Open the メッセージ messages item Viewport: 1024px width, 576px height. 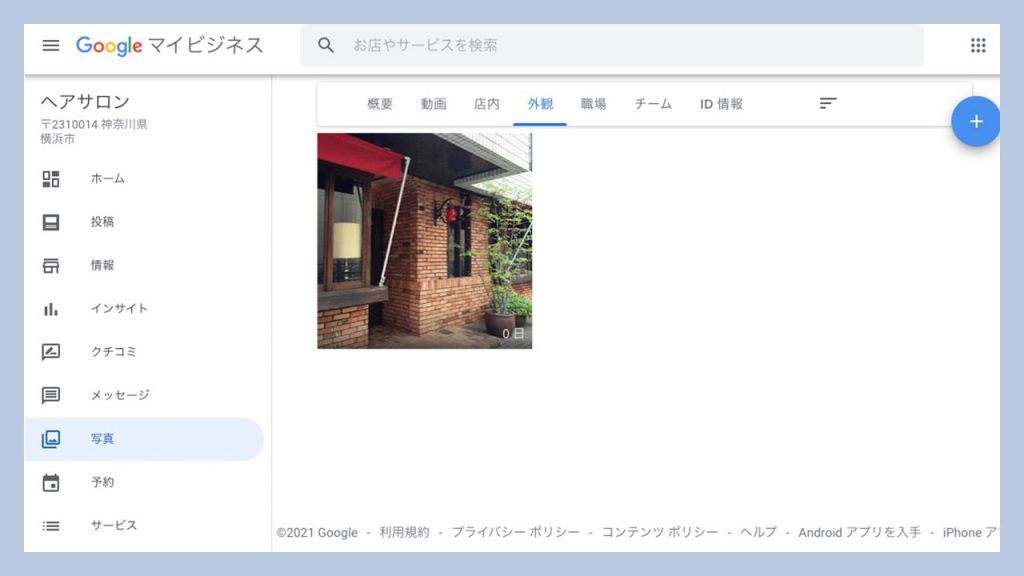[x=119, y=395]
